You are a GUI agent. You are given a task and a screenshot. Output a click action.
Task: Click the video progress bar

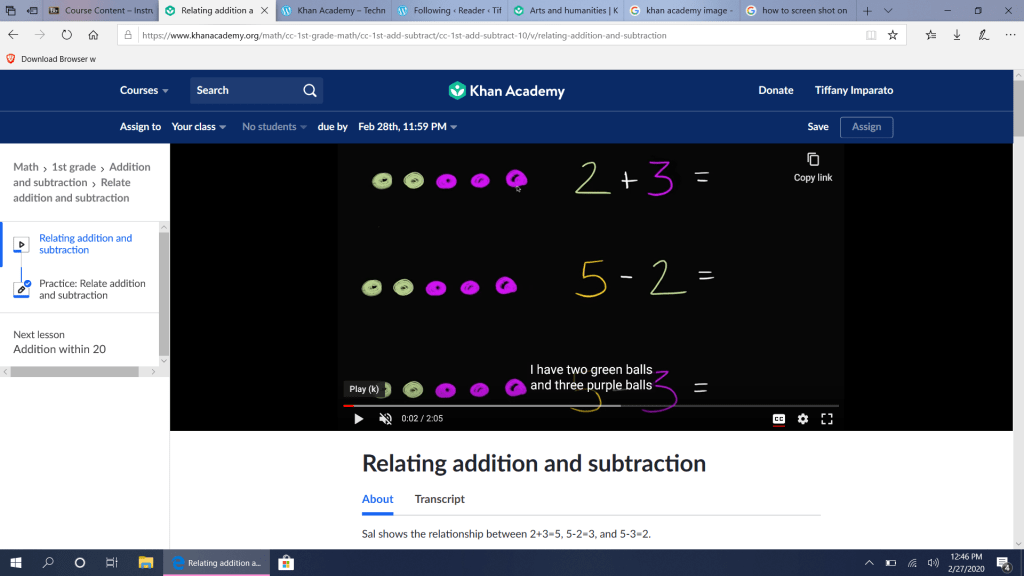click(x=590, y=406)
